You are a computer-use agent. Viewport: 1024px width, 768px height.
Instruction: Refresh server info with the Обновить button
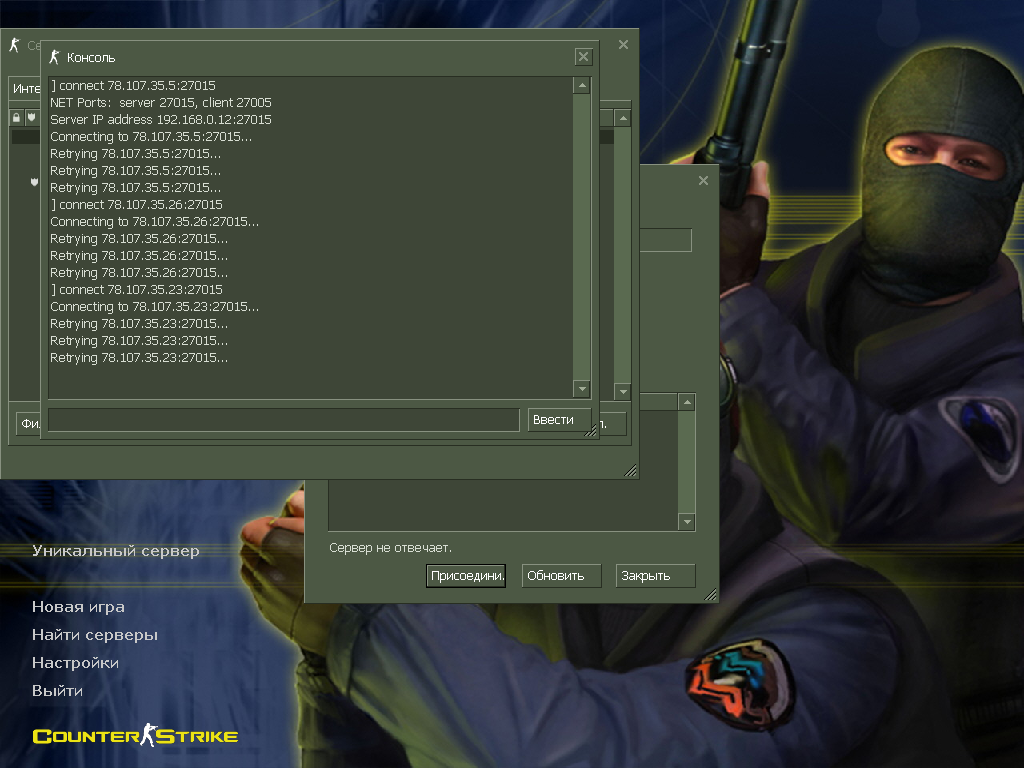point(562,575)
